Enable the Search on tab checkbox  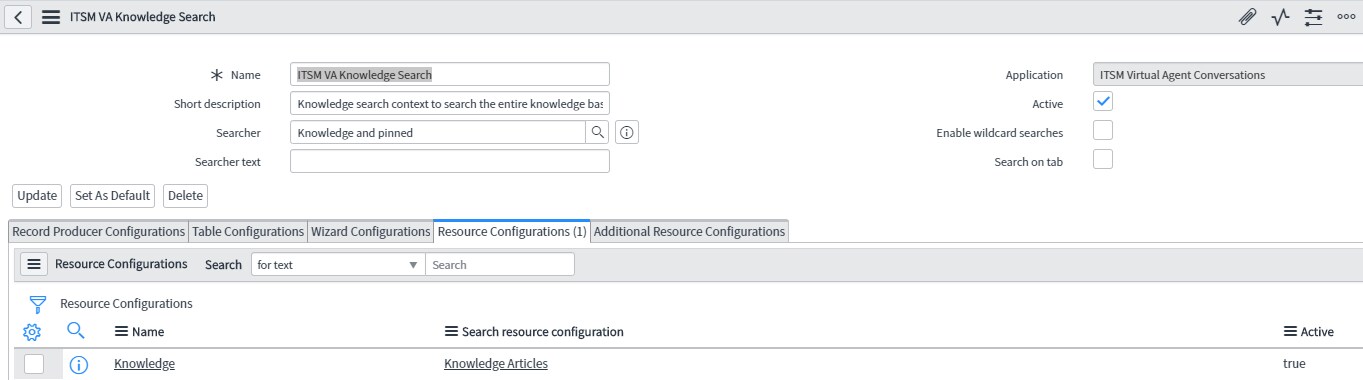pyautogui.click(x=1103, y=159)
